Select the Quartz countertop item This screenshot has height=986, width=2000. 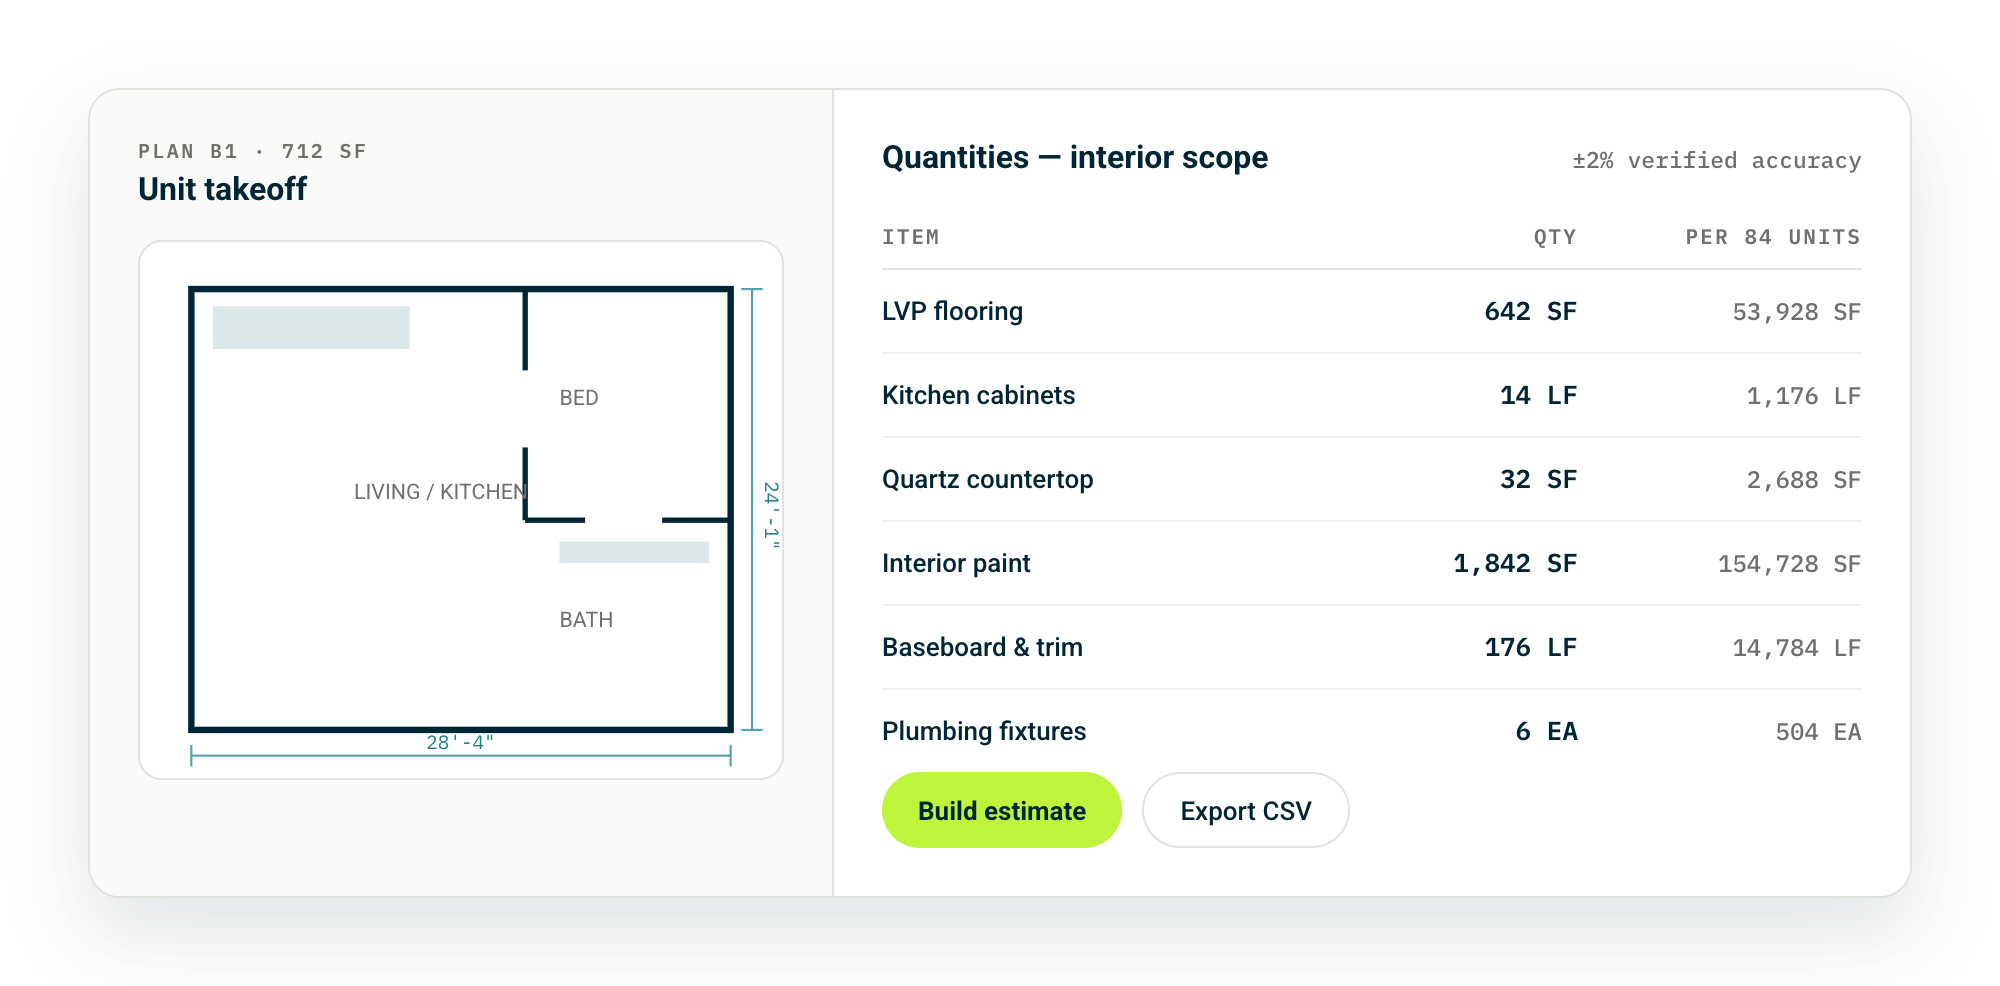tap(987, 479)
